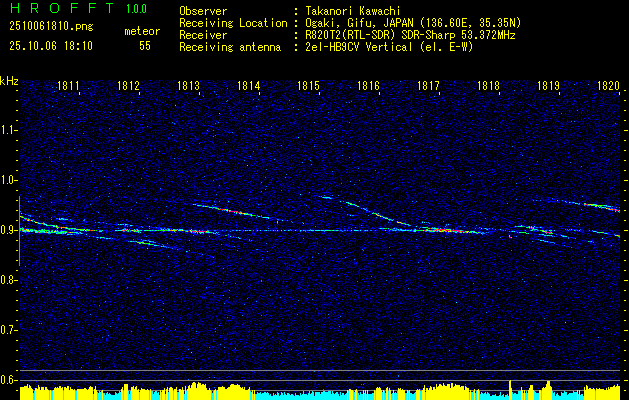Click the 1811 time marker

(68, 86)
